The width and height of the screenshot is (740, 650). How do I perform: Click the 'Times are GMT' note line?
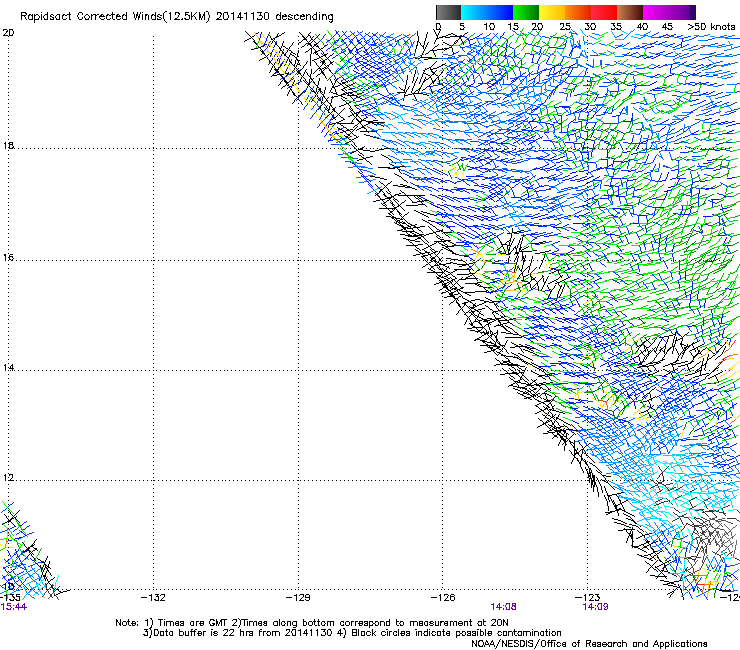[x=312, y=623]
